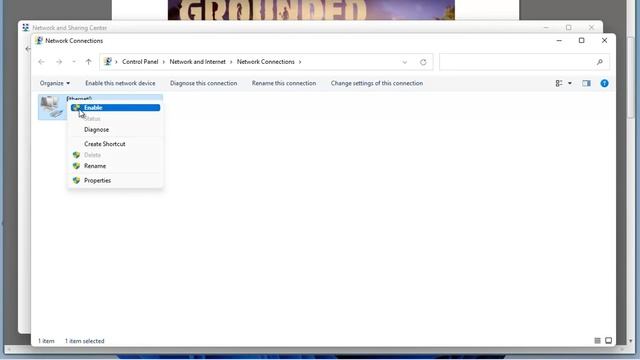The height and width of the screenshot is (360, 640).
Task: Click the refresh button
Action: coord(423,62)
